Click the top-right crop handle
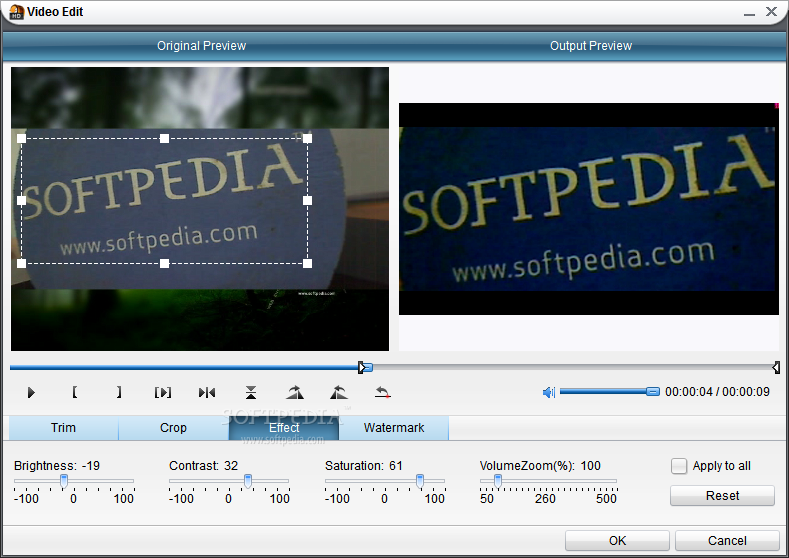Viewport: 789px width, 558px height. (307, 138)
